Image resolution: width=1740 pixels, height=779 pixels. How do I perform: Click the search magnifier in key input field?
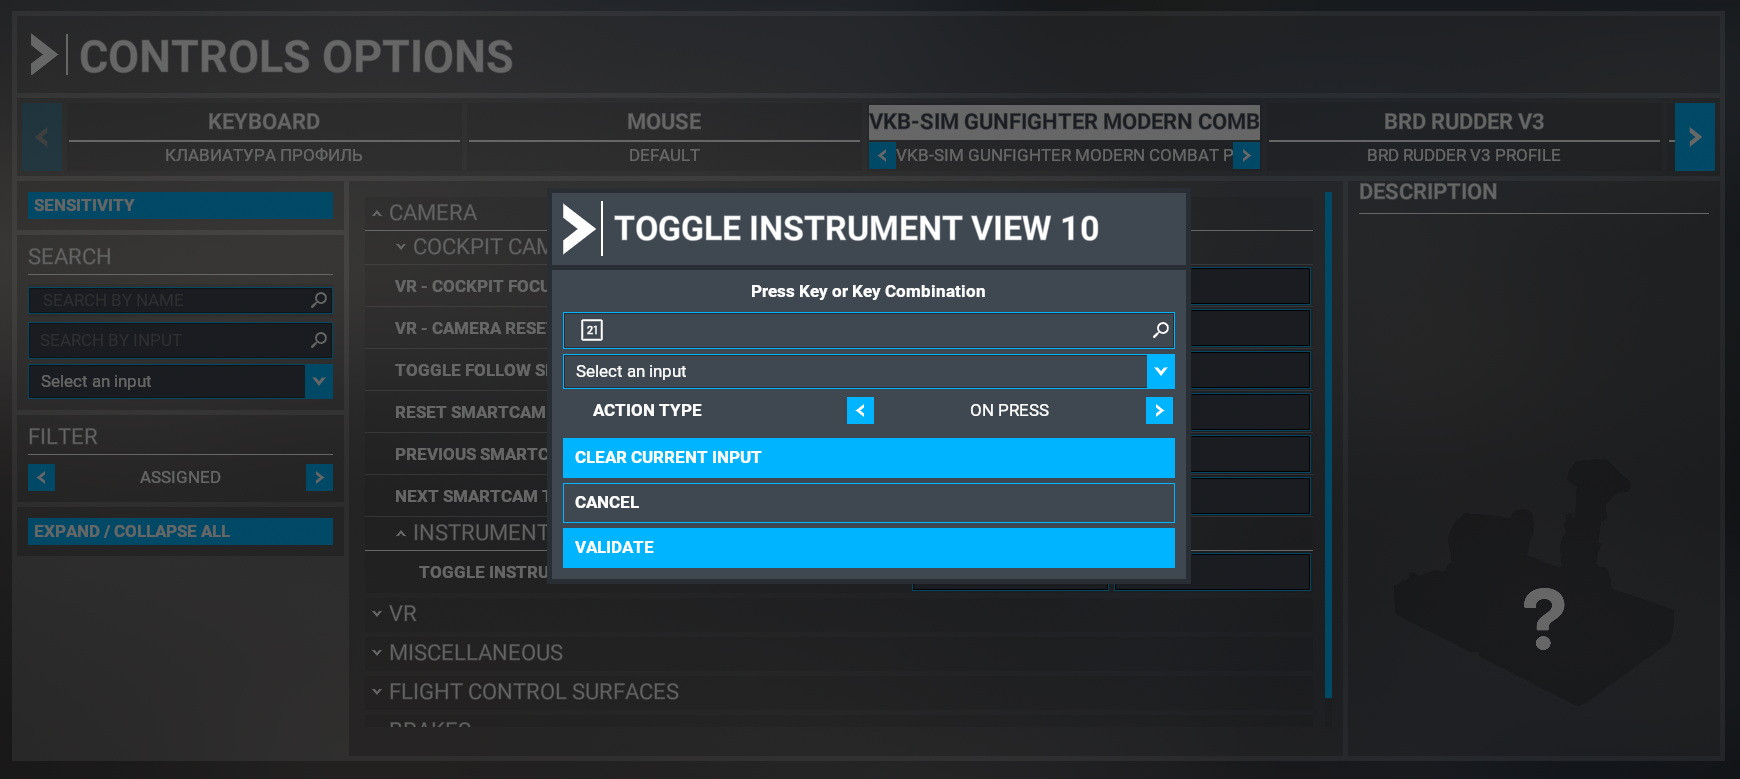1160,330
